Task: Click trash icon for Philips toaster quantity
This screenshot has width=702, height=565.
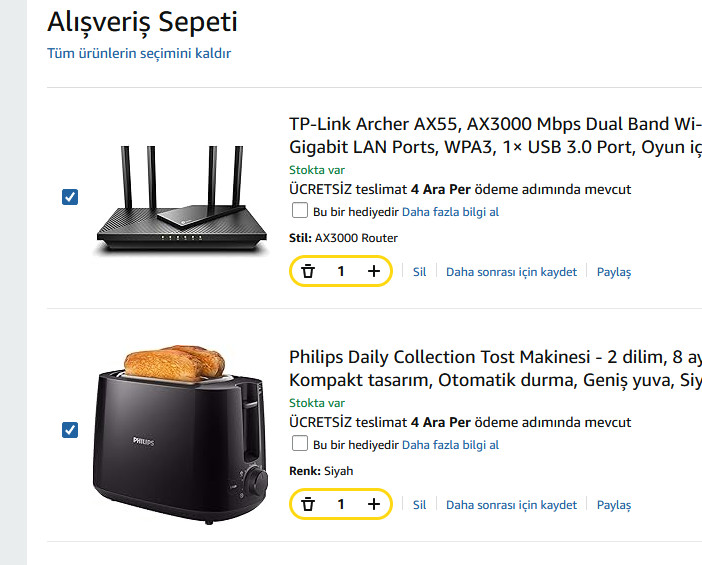Action: [308, 504]
